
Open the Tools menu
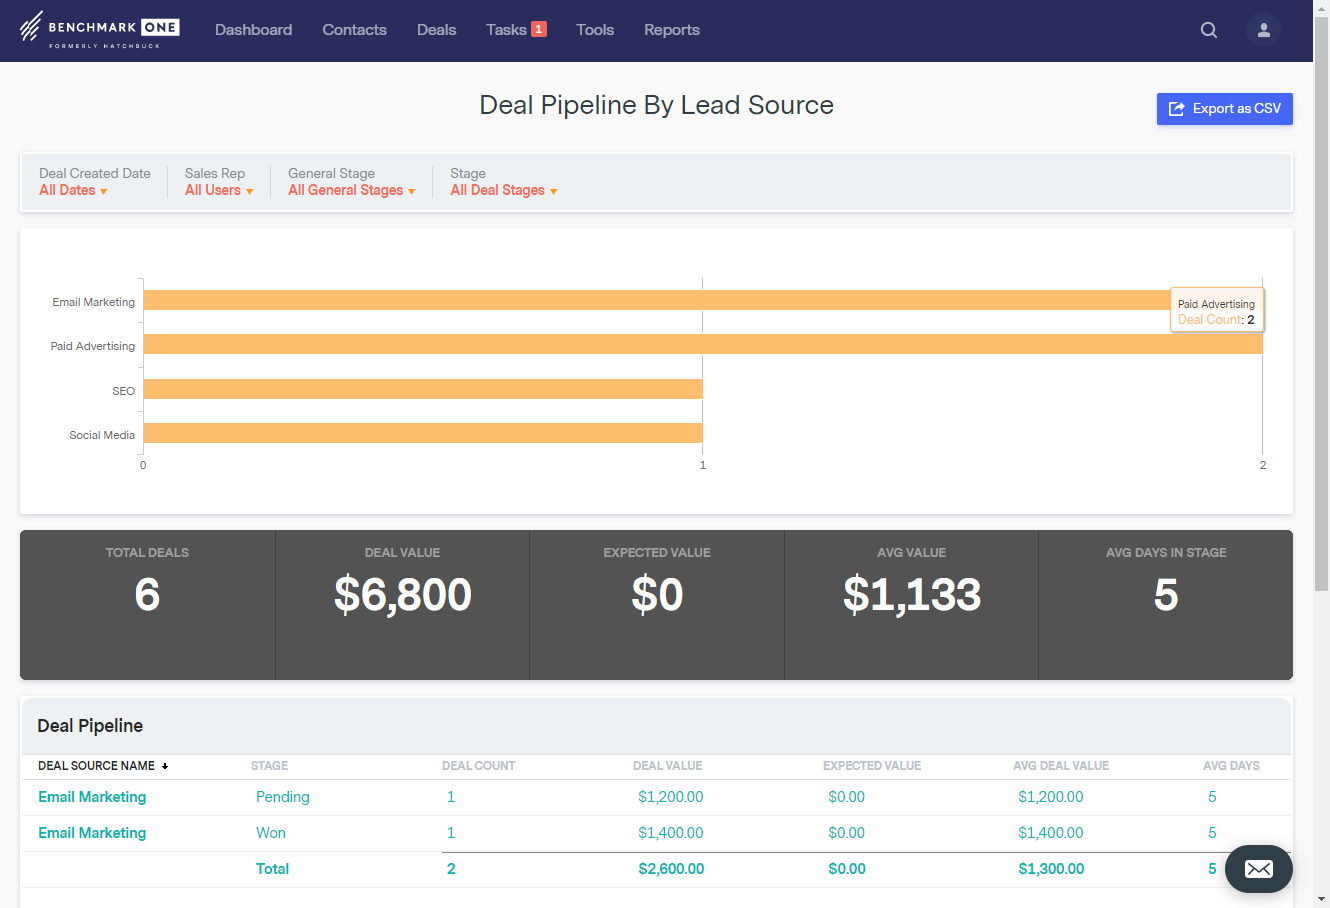tap(595, 30)
